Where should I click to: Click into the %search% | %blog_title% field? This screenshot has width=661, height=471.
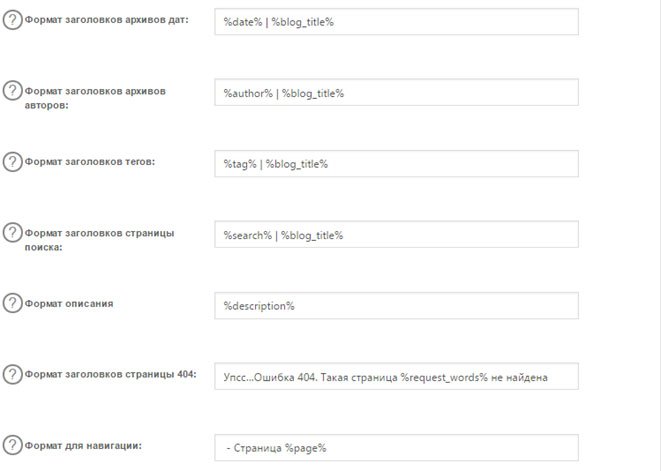tap(396, 235)
